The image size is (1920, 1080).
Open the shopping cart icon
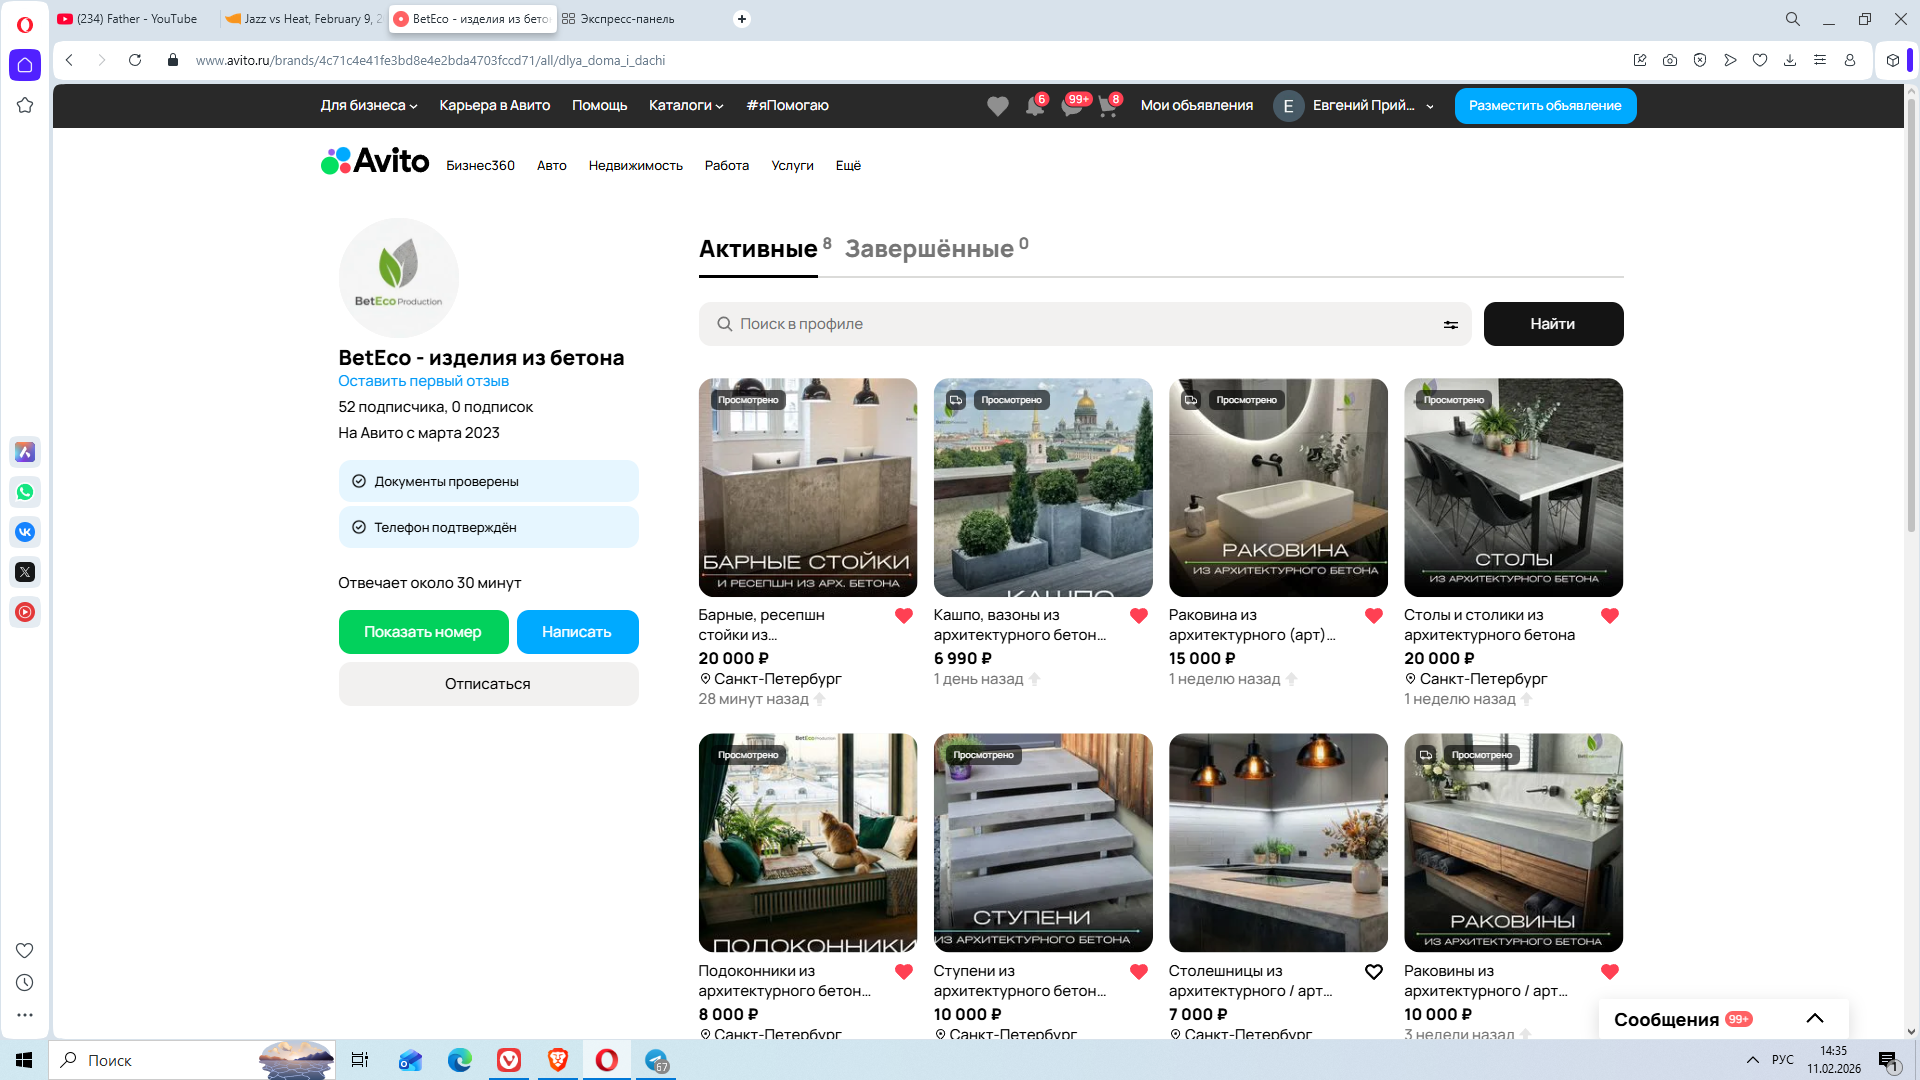pos(1108,106)
